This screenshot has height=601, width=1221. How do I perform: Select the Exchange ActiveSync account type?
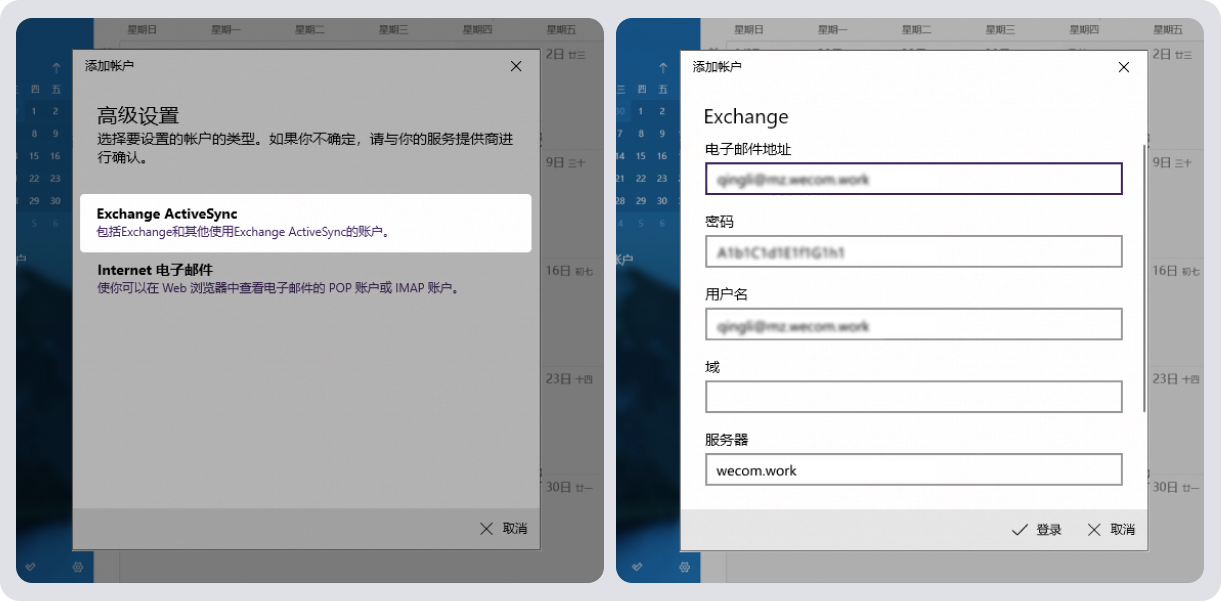(x=305, y=222)
